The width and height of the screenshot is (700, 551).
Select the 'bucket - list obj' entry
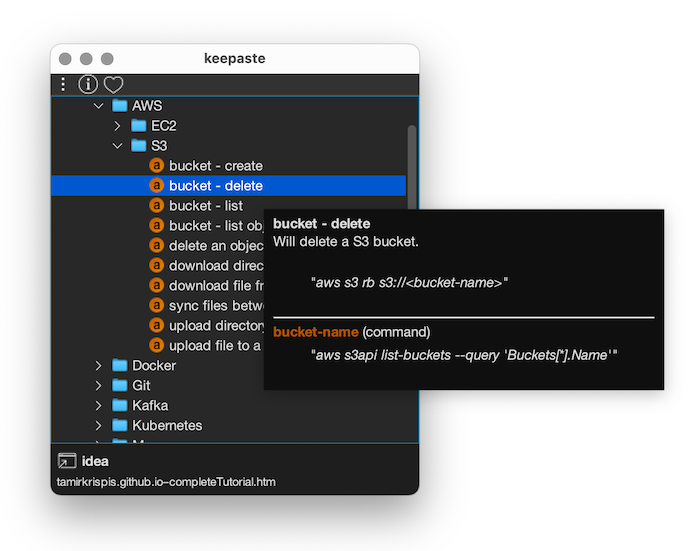217,226
